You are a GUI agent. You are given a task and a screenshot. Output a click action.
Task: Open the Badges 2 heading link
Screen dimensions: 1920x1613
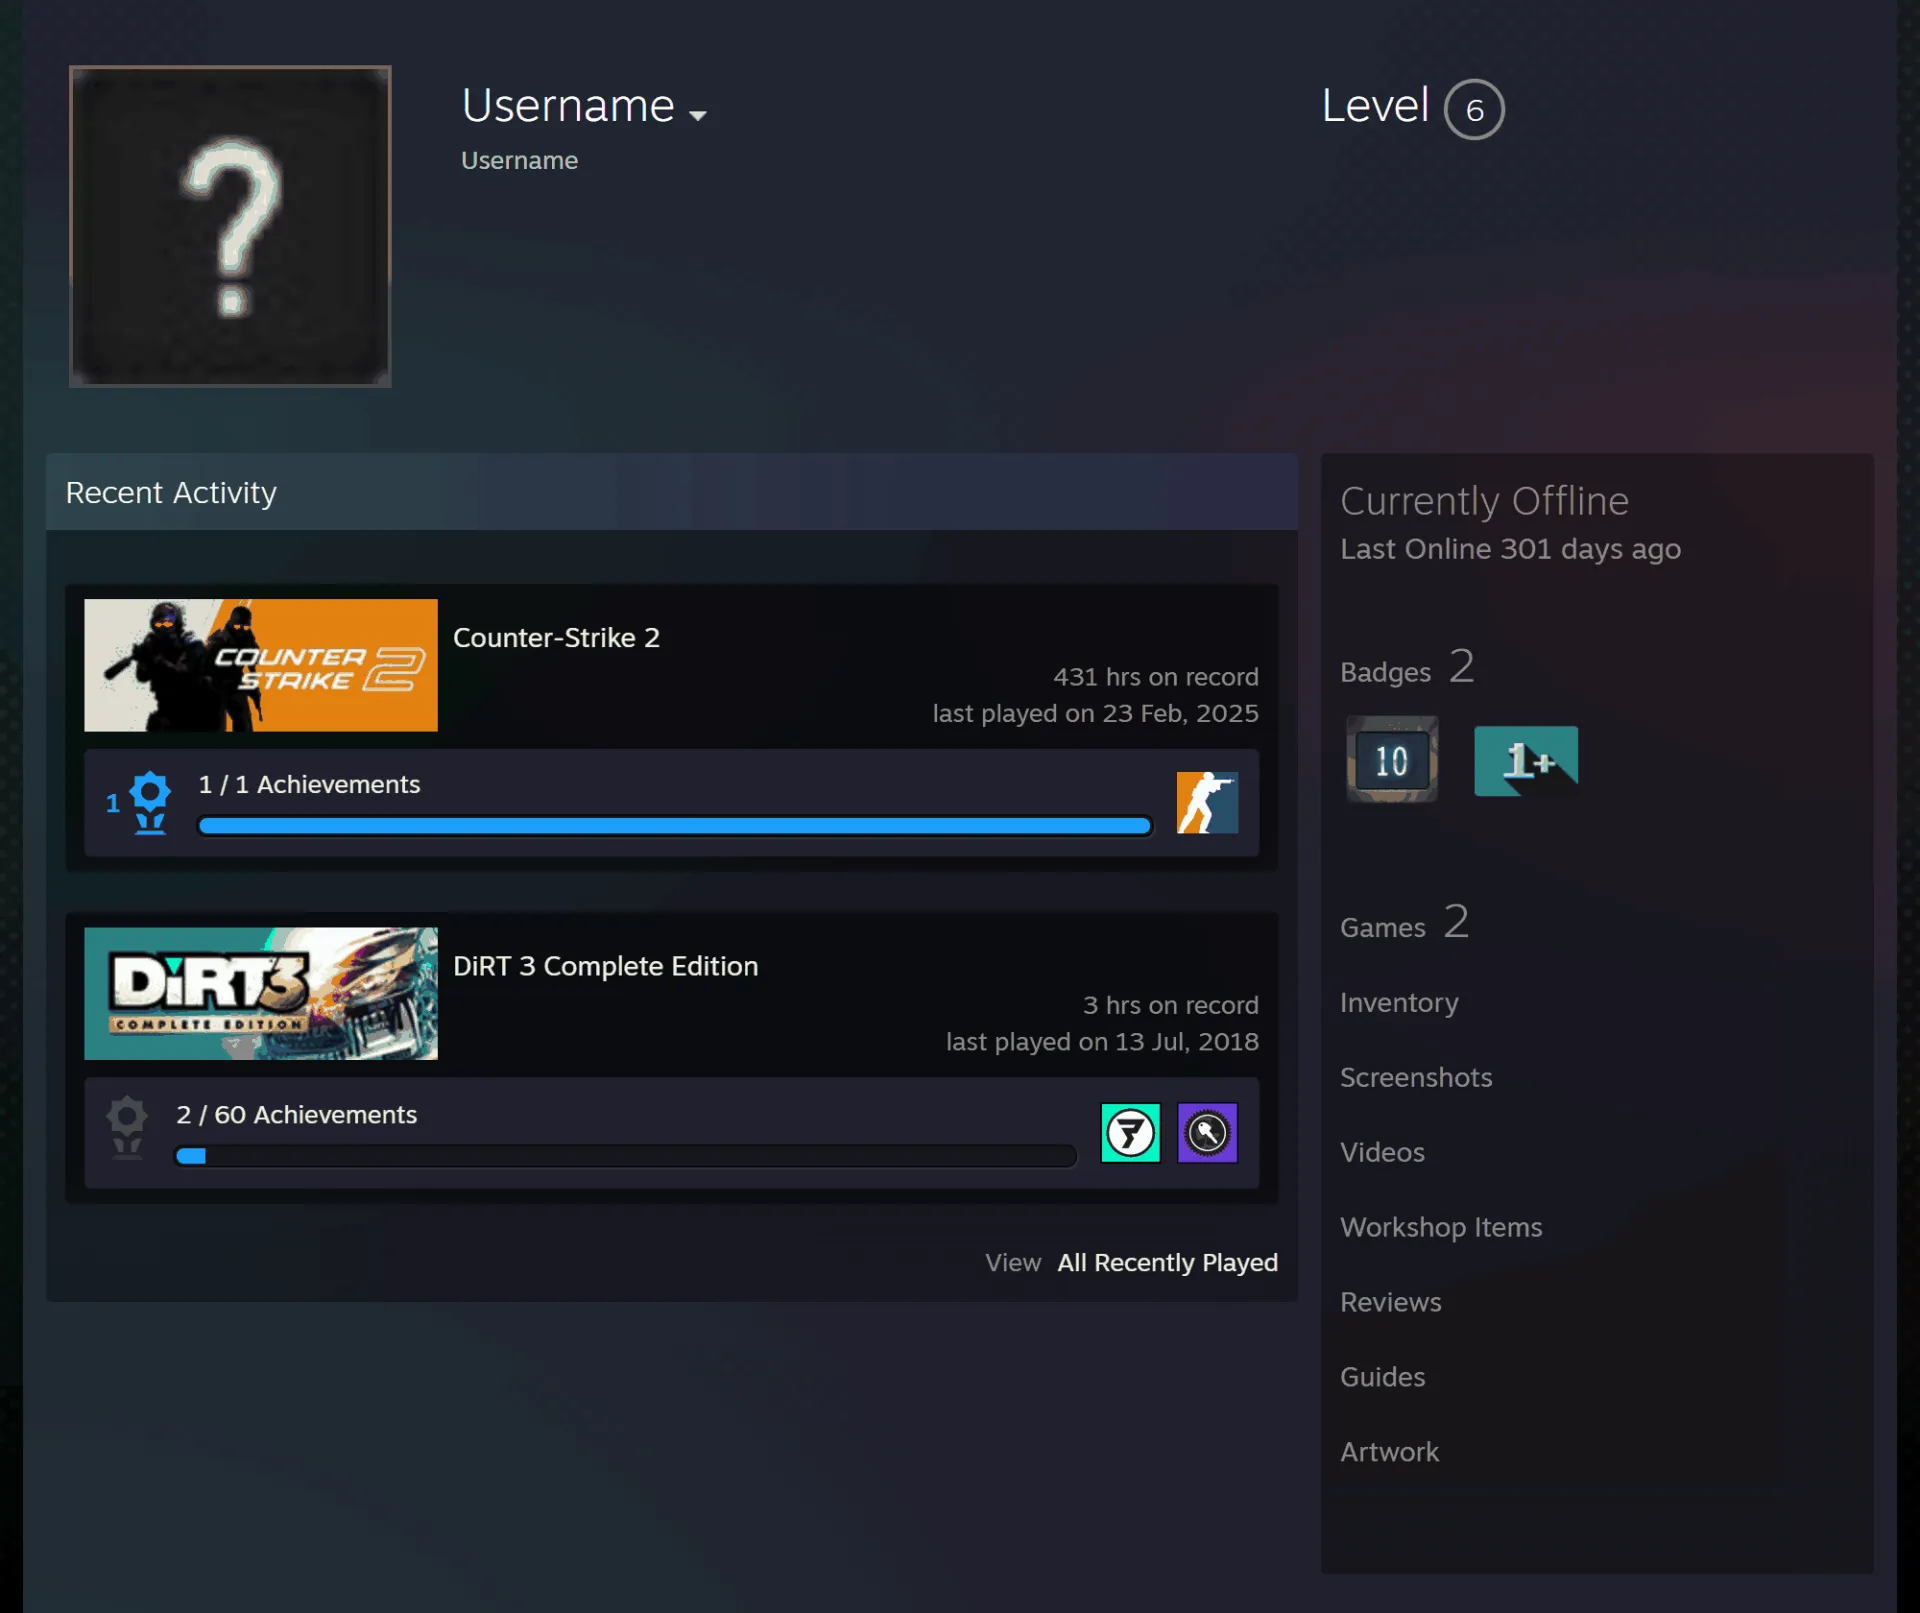tap(1407, 668)
